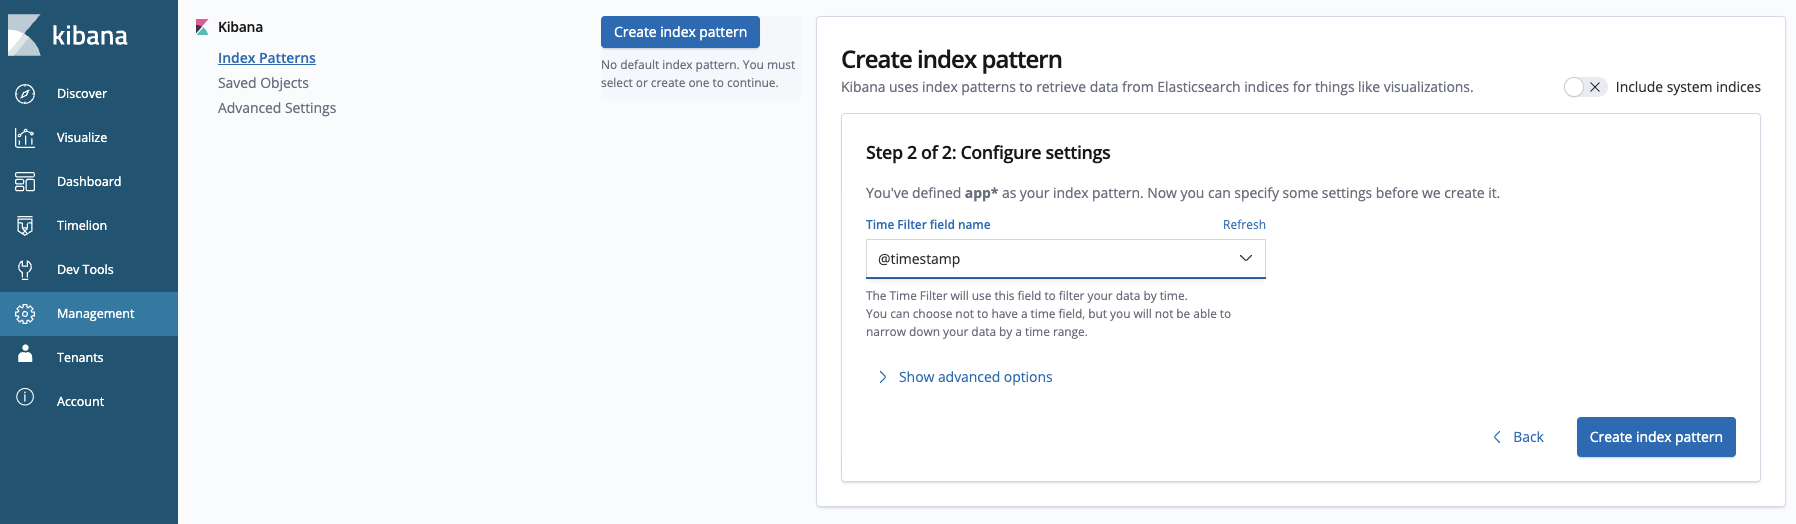The width and height of the screenshot is (1796, 524).
Task: Open the Time Filter field name dropdown
Action: [x=1065, y=259]
